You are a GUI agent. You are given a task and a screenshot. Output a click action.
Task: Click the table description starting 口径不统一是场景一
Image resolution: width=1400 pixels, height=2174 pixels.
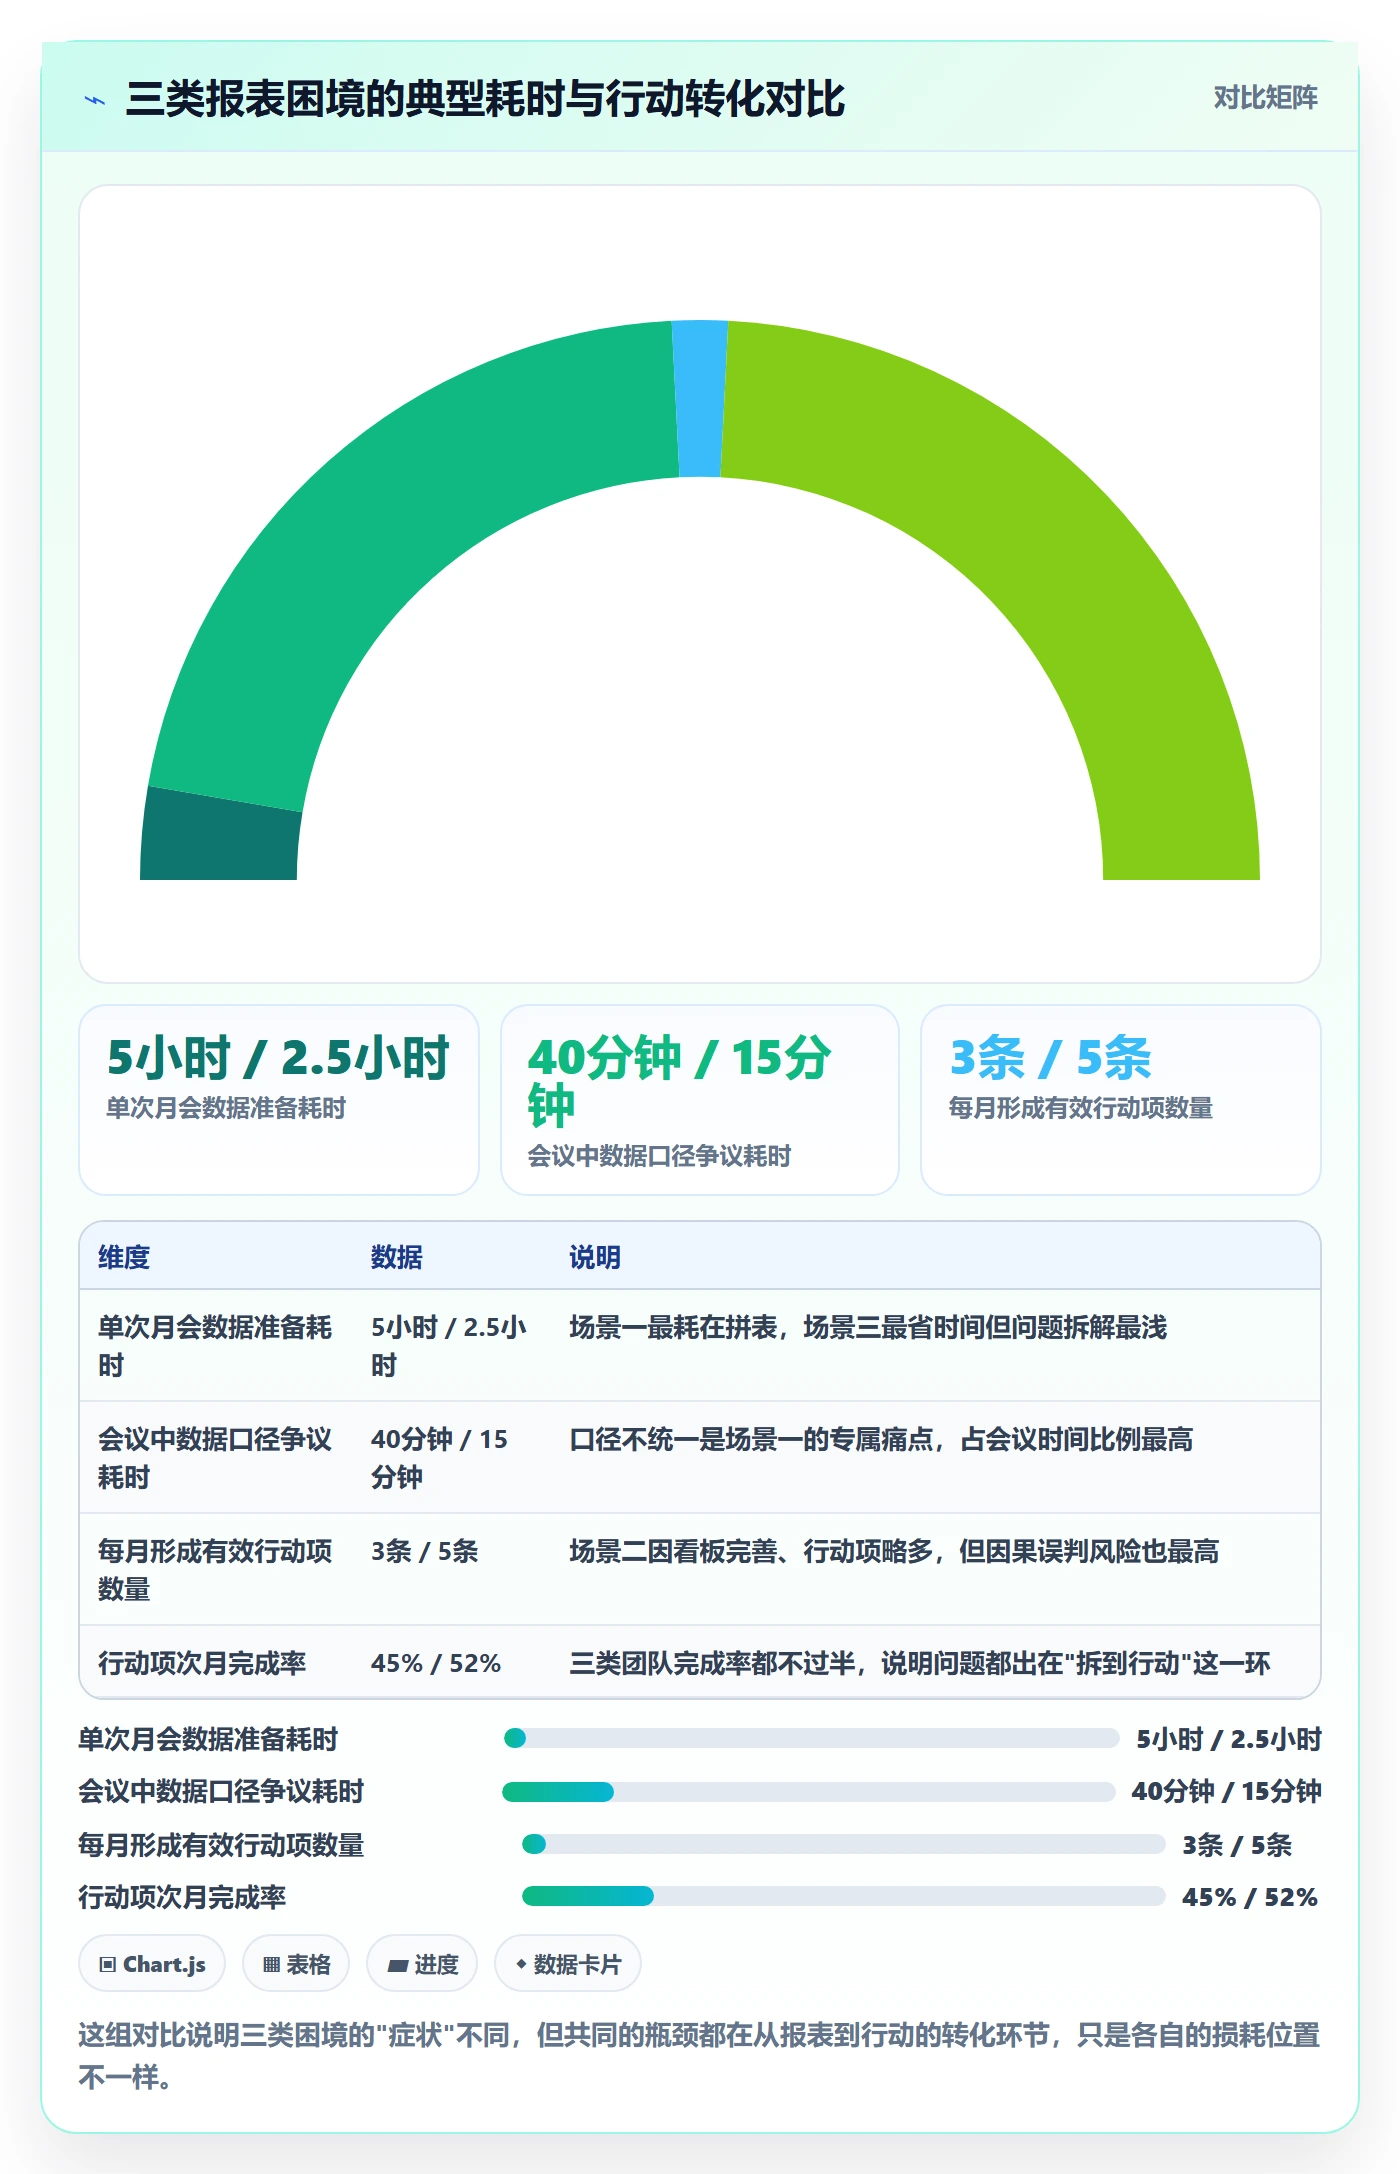(881, 1439)
